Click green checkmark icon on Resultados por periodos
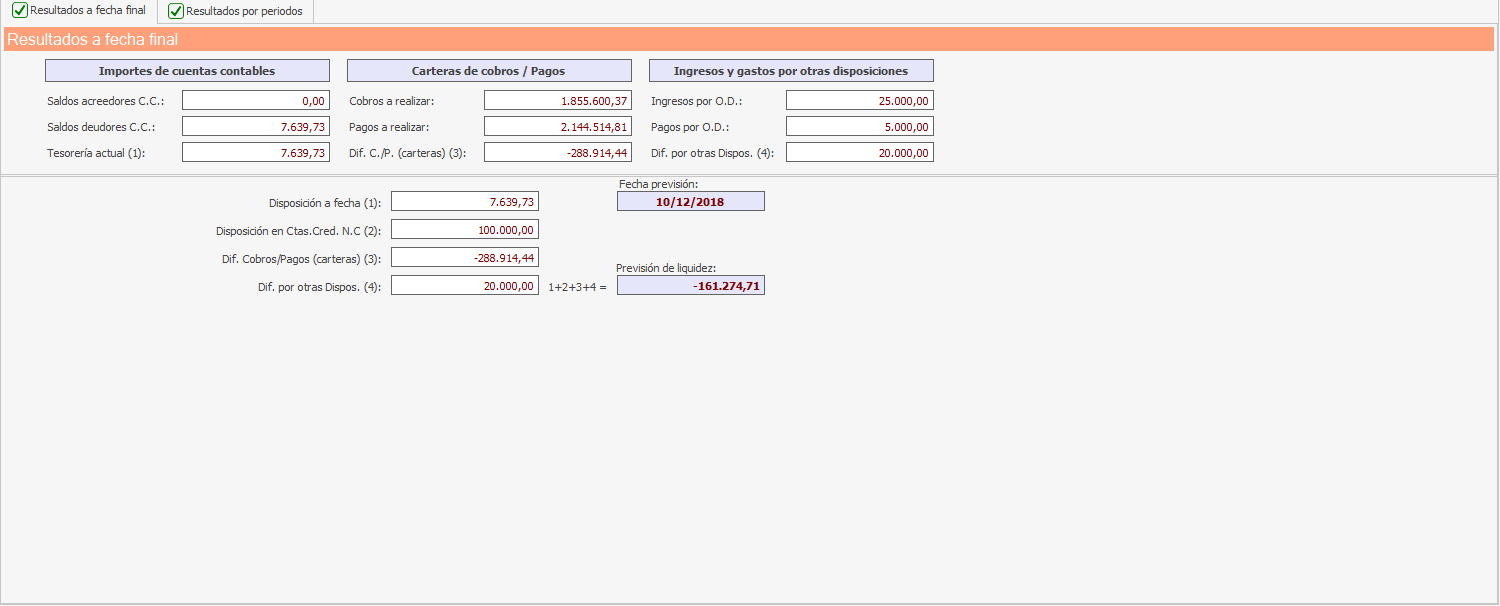 (176, 12)
